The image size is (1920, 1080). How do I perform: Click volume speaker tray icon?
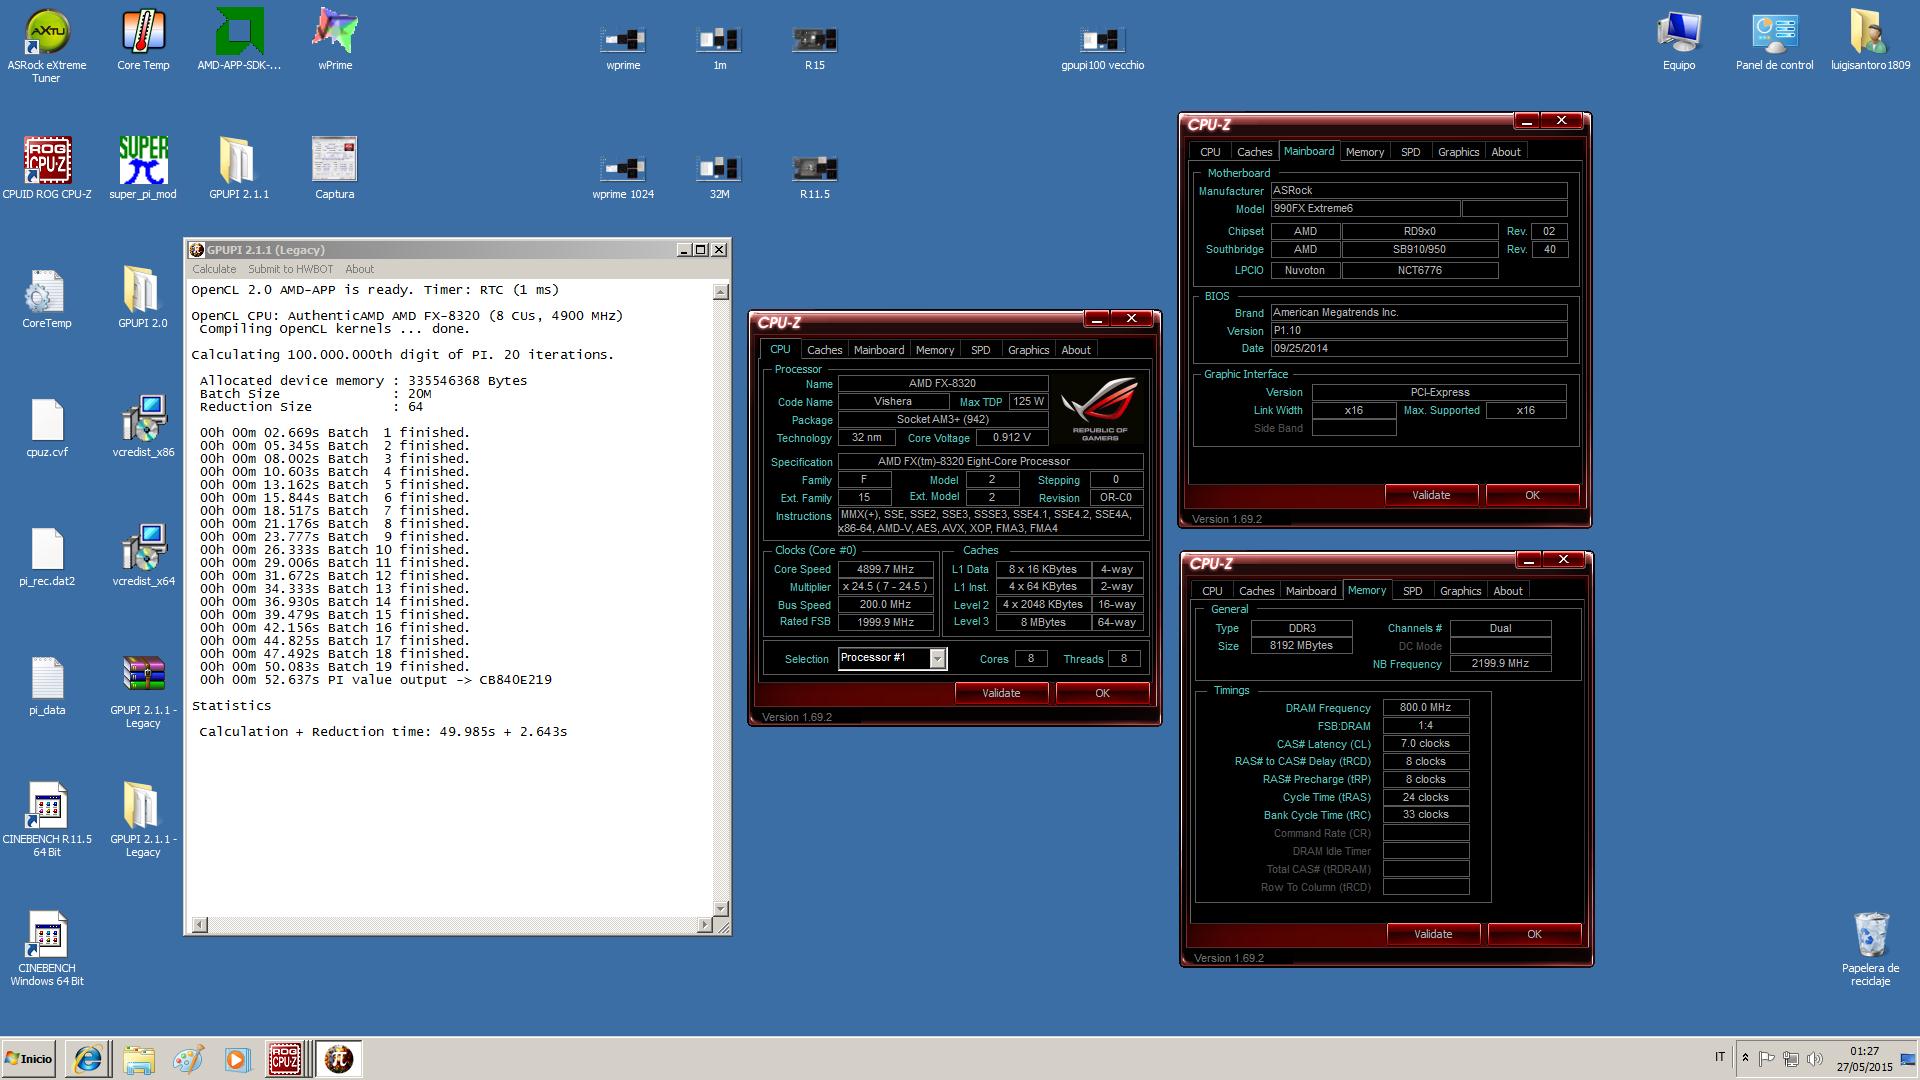point(1815,1058)
